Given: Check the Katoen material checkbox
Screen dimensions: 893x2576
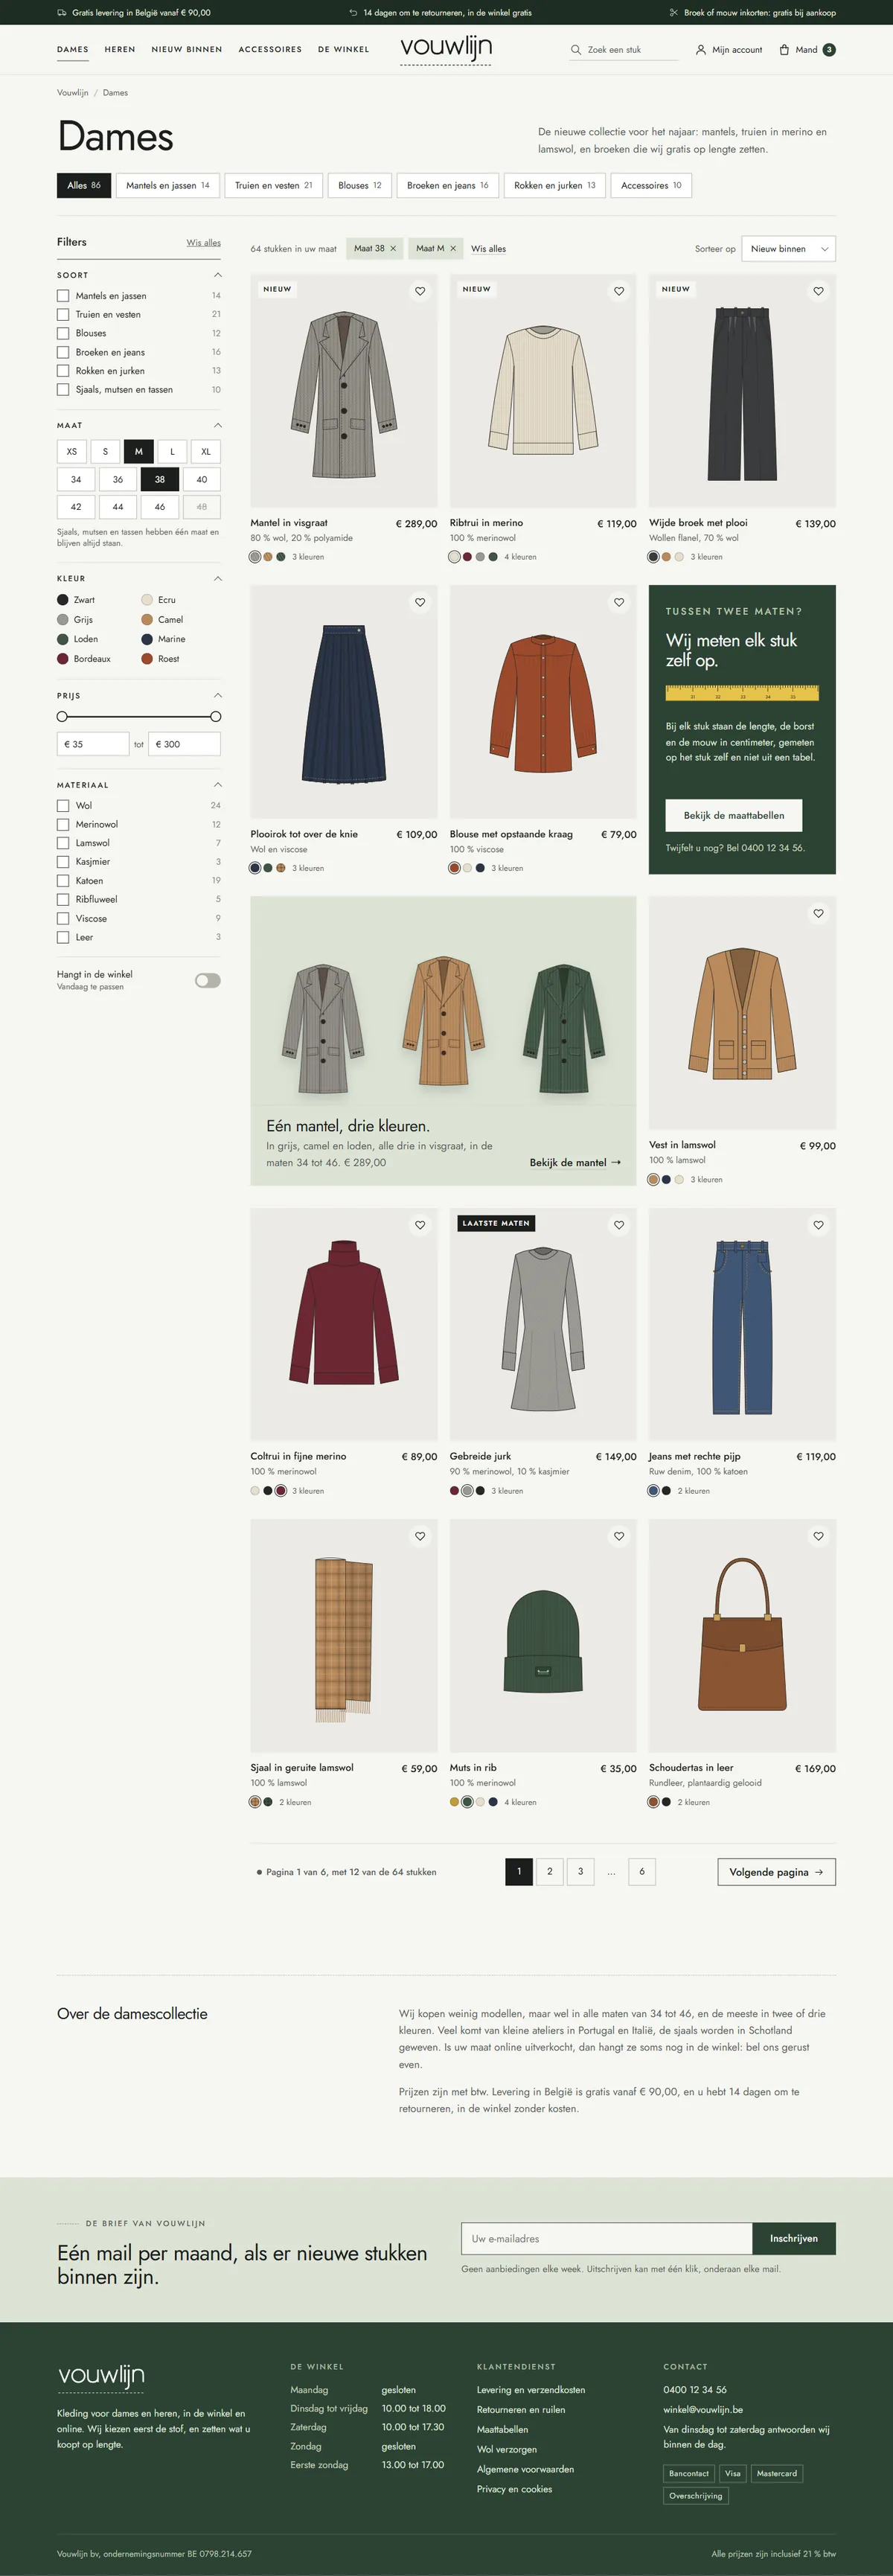Looking at the screenshot, I should (x=63, y=881).
